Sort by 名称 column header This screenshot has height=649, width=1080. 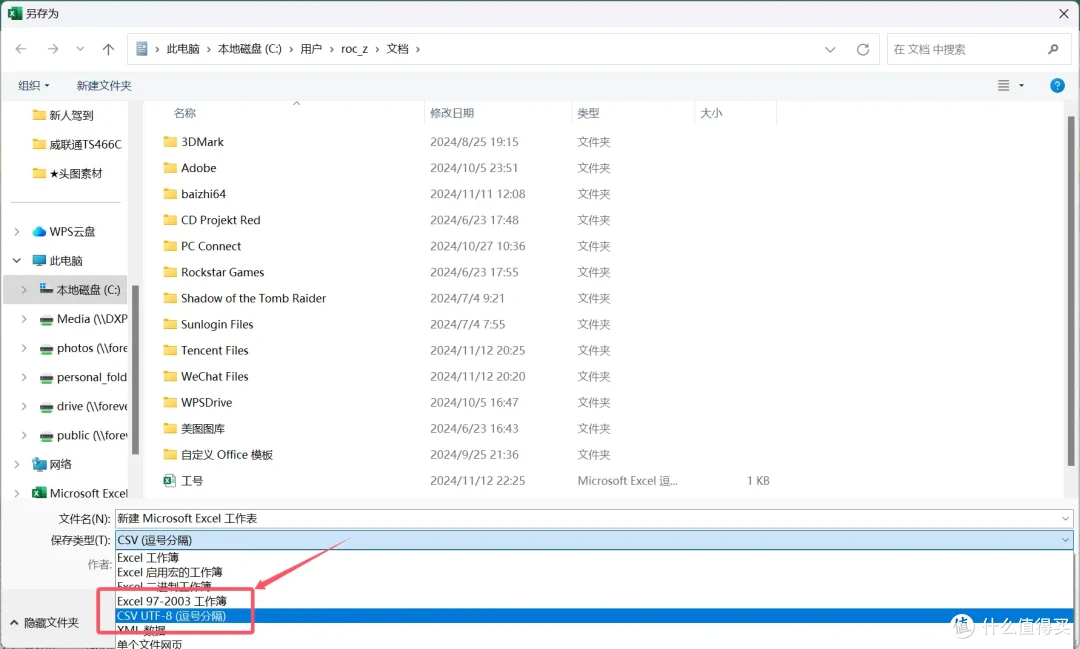pyautogui.click(x=185, y=113)
